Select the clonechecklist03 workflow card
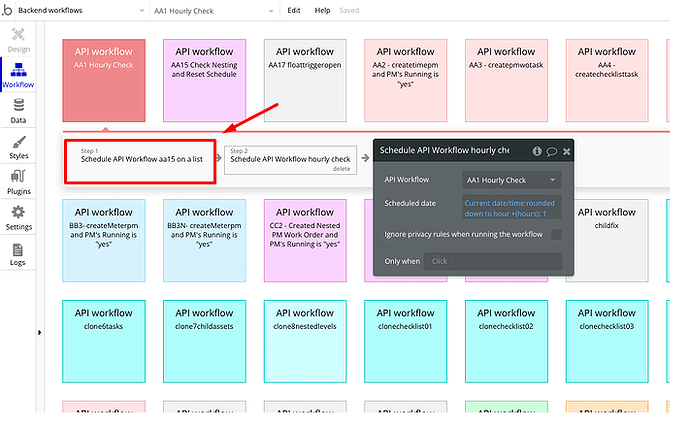The width and height of the screenshot is (690, 427). [607, 342]
